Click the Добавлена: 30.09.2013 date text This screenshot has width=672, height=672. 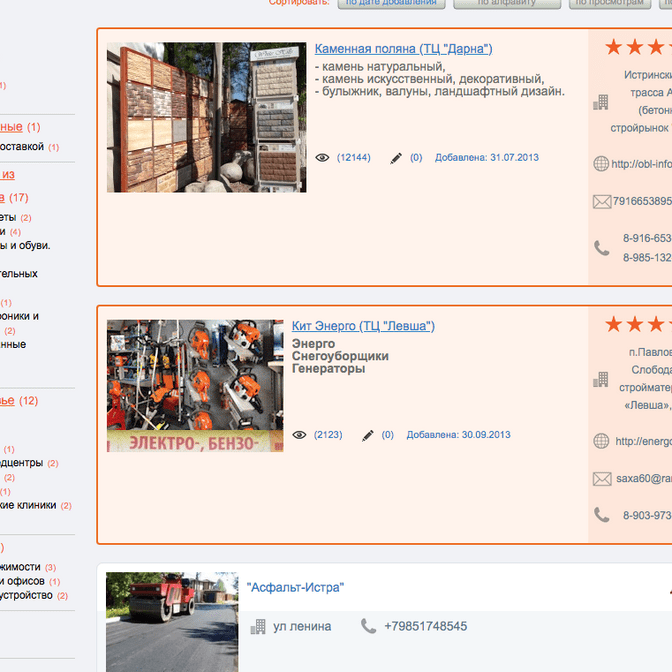pos(458,435)
